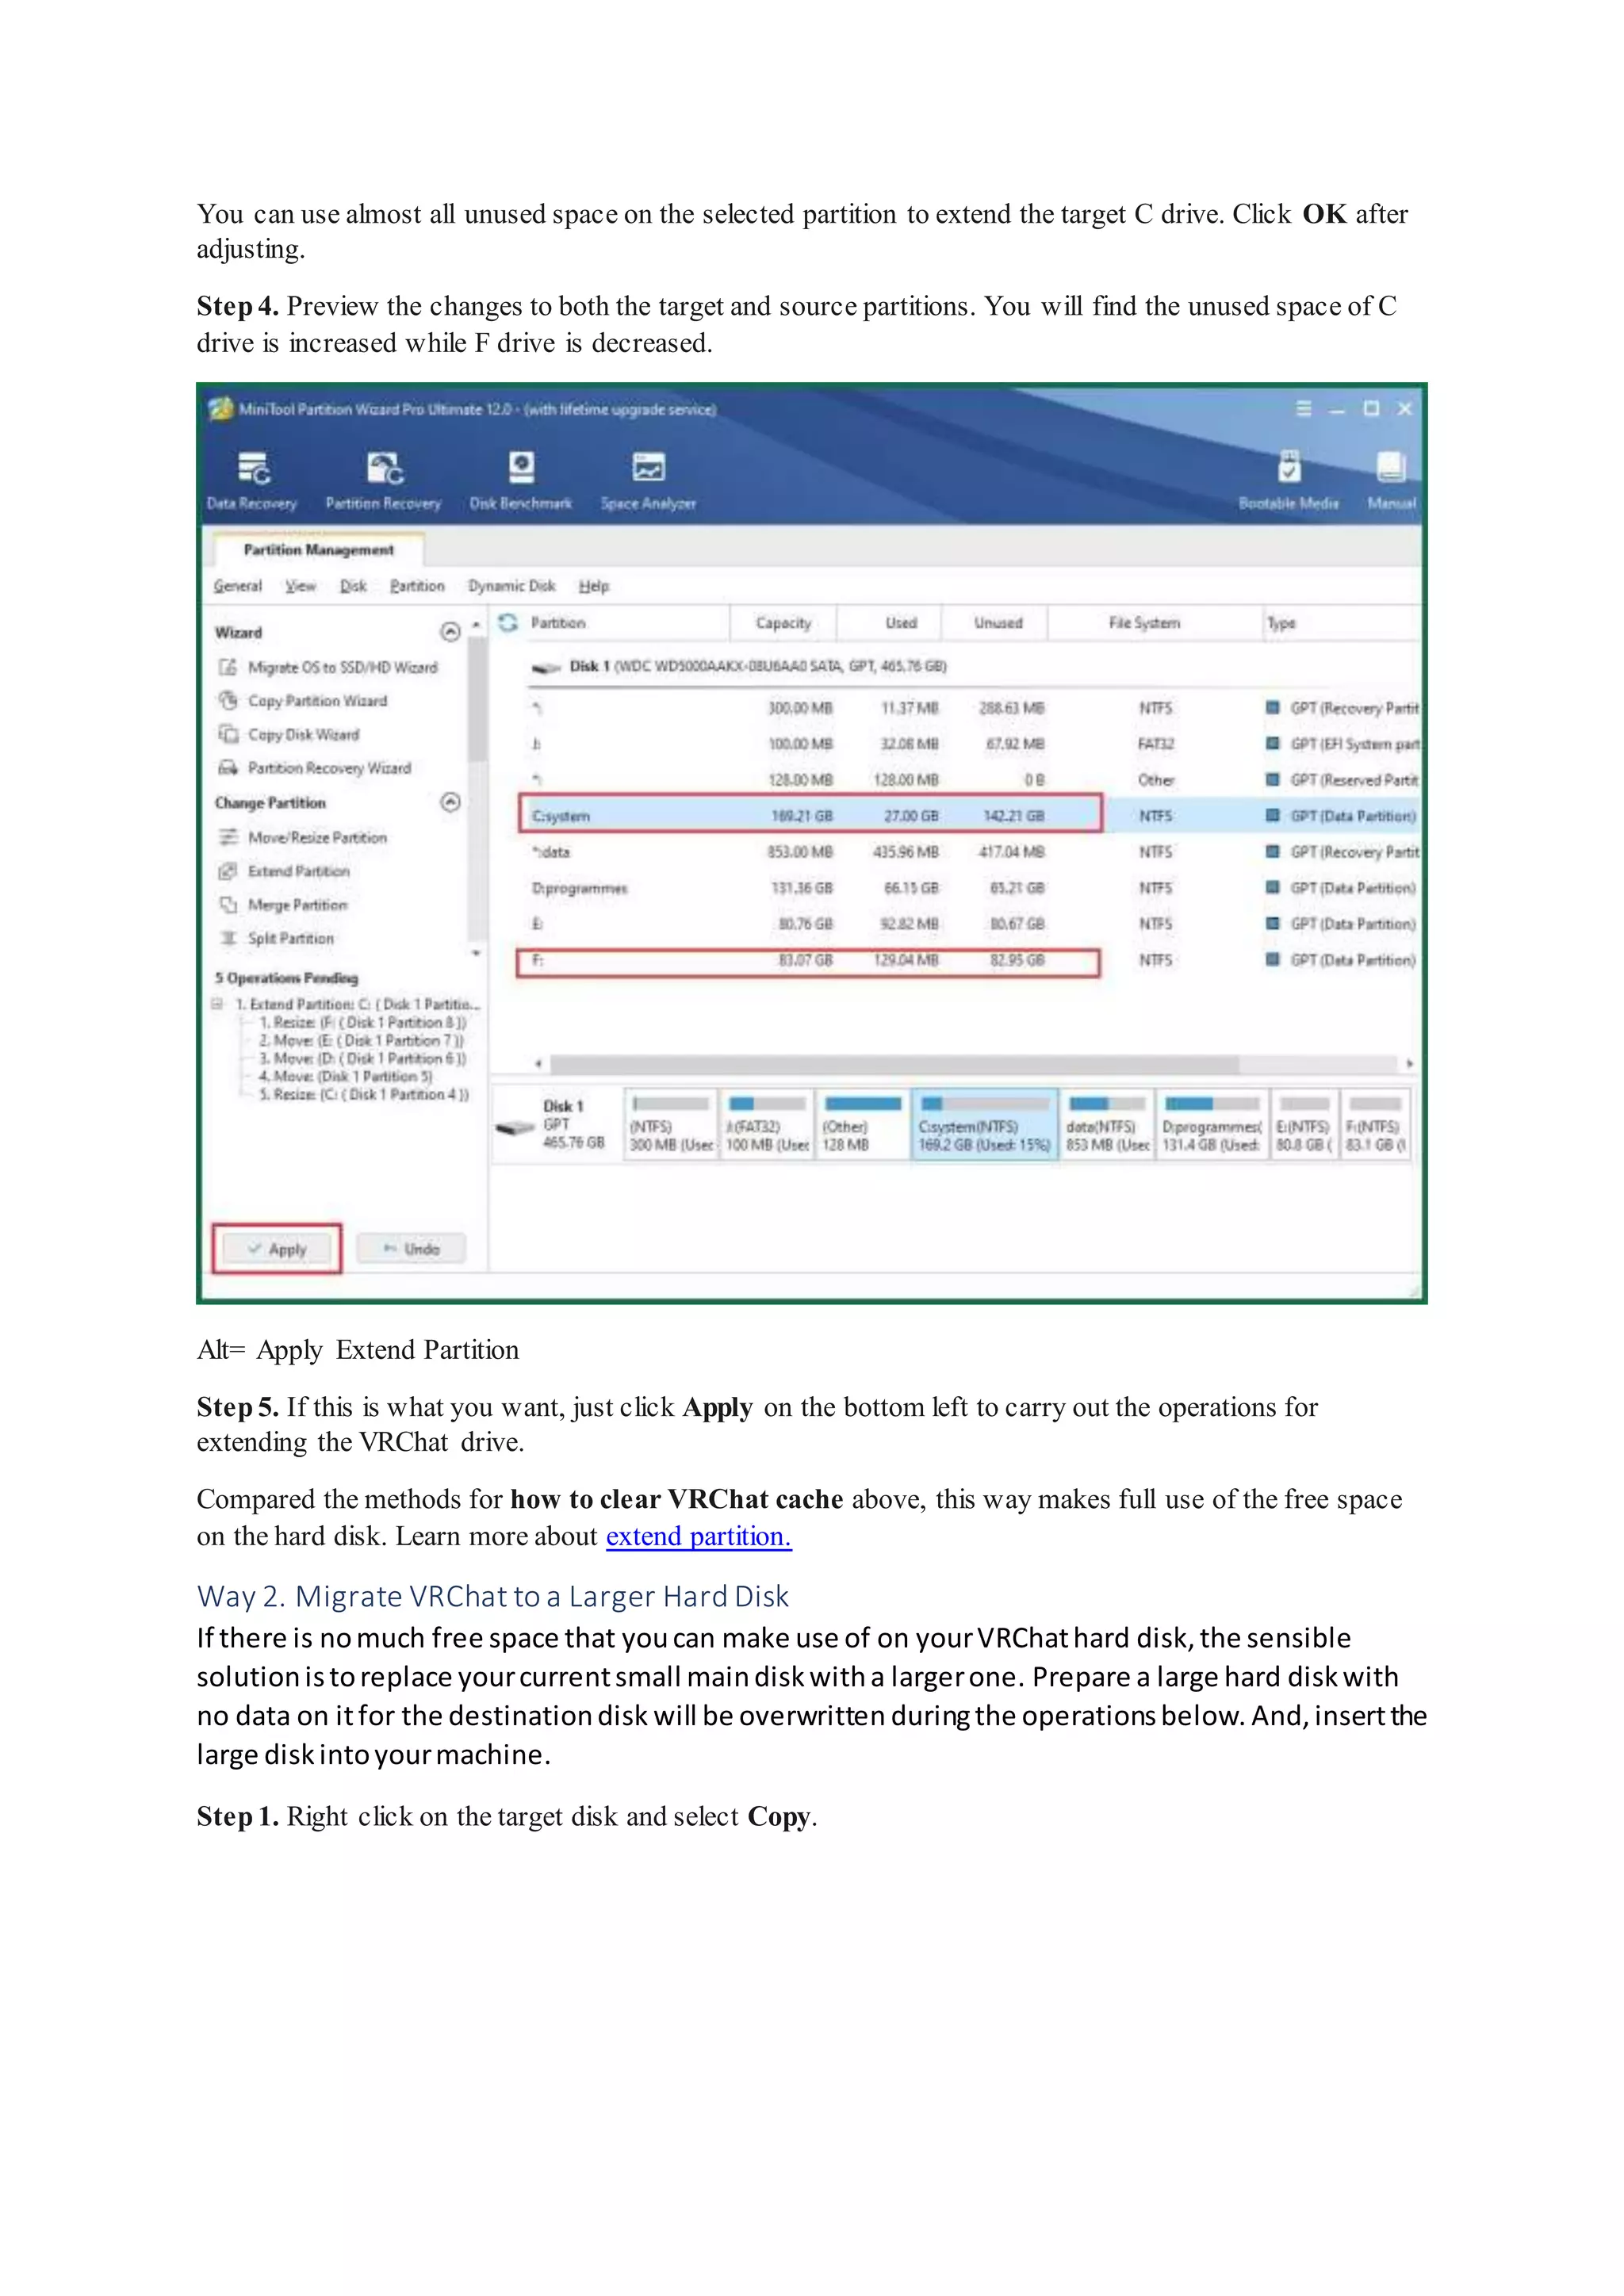Select the C:system partition block in disk map
Viewport: 1624px width, 2296px height.
click(984, 1126)
